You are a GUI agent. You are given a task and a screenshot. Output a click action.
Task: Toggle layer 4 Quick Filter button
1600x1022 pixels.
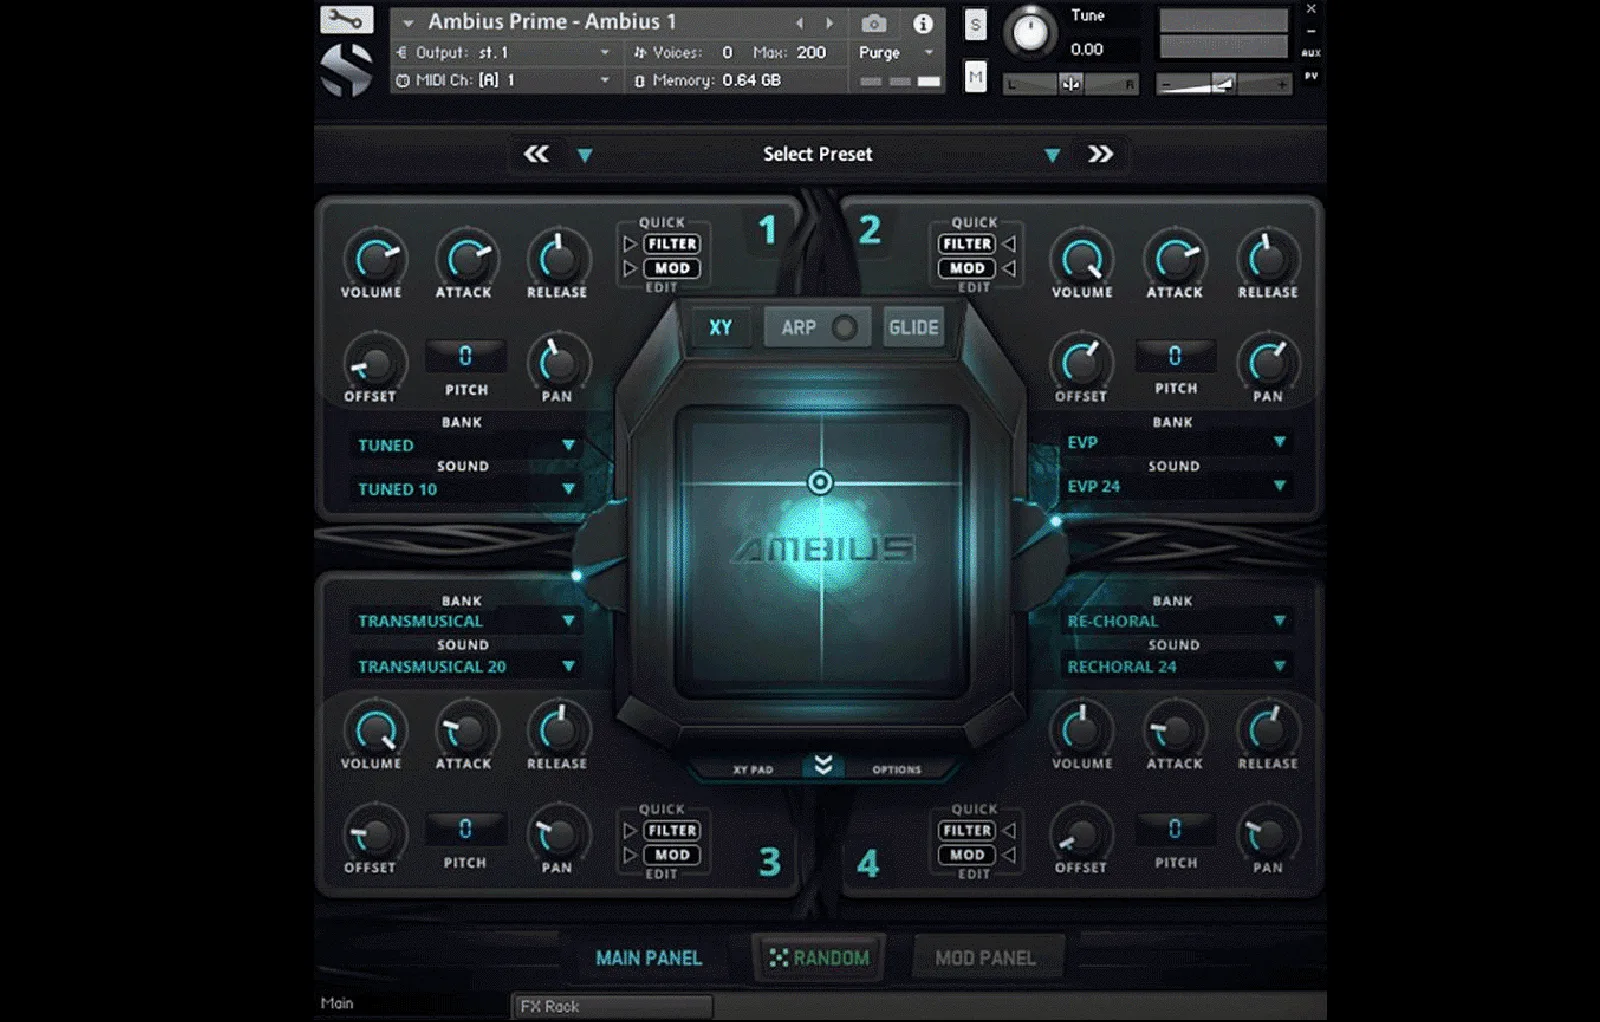point(967,831)
